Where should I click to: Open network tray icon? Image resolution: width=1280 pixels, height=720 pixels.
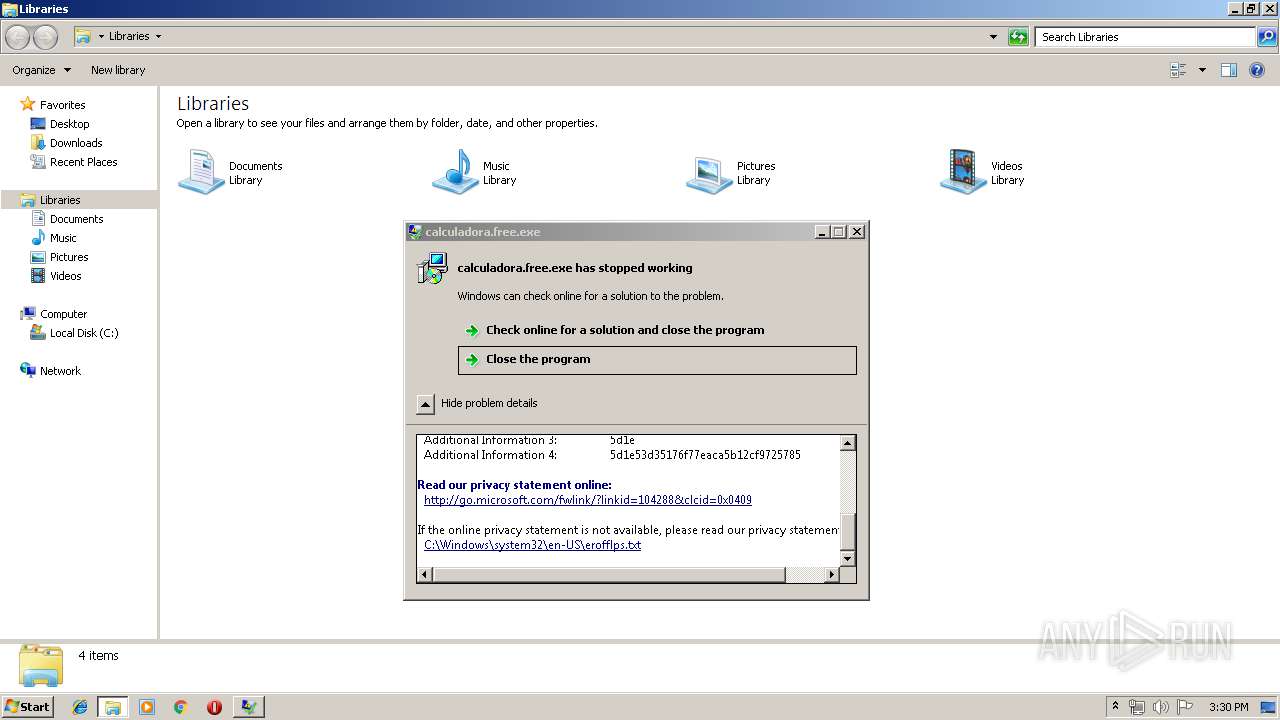pos(1137,707)
